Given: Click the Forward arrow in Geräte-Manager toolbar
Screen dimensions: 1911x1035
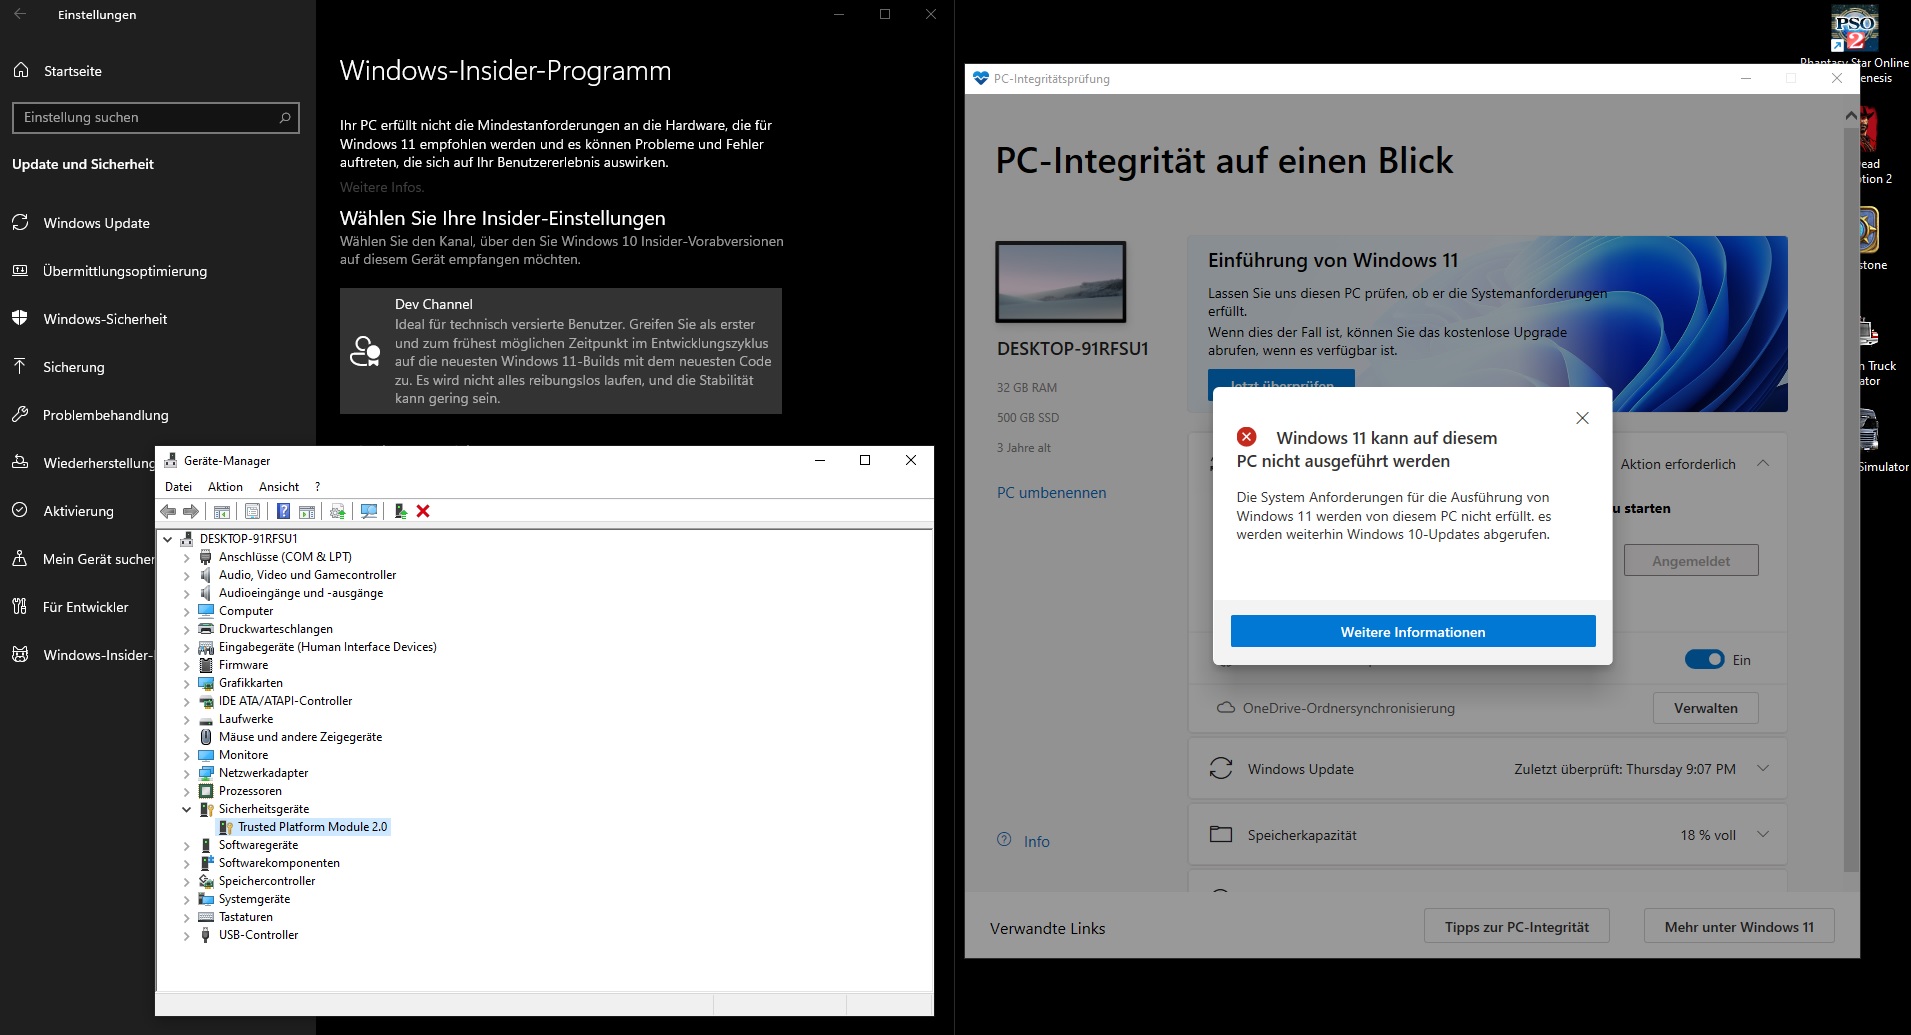Looking at the screenshot, I should click(x=190, y=511).
